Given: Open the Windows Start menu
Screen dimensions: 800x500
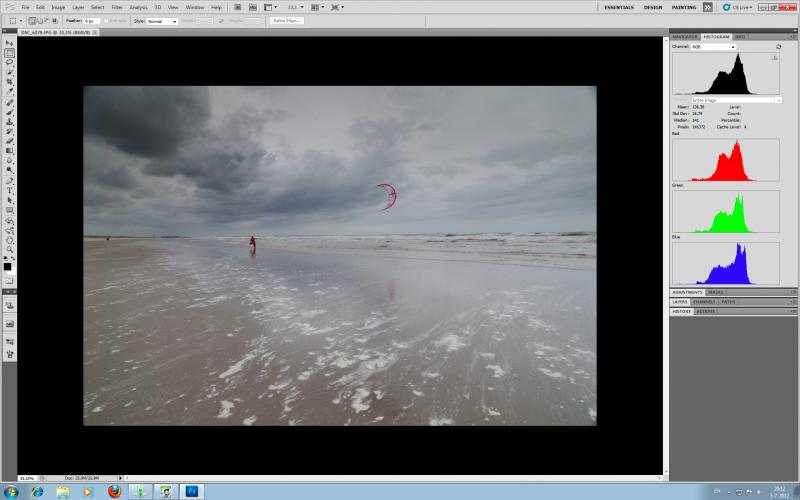Looking at the screenshot, I should pyautogui.click(x=10, y=492).
